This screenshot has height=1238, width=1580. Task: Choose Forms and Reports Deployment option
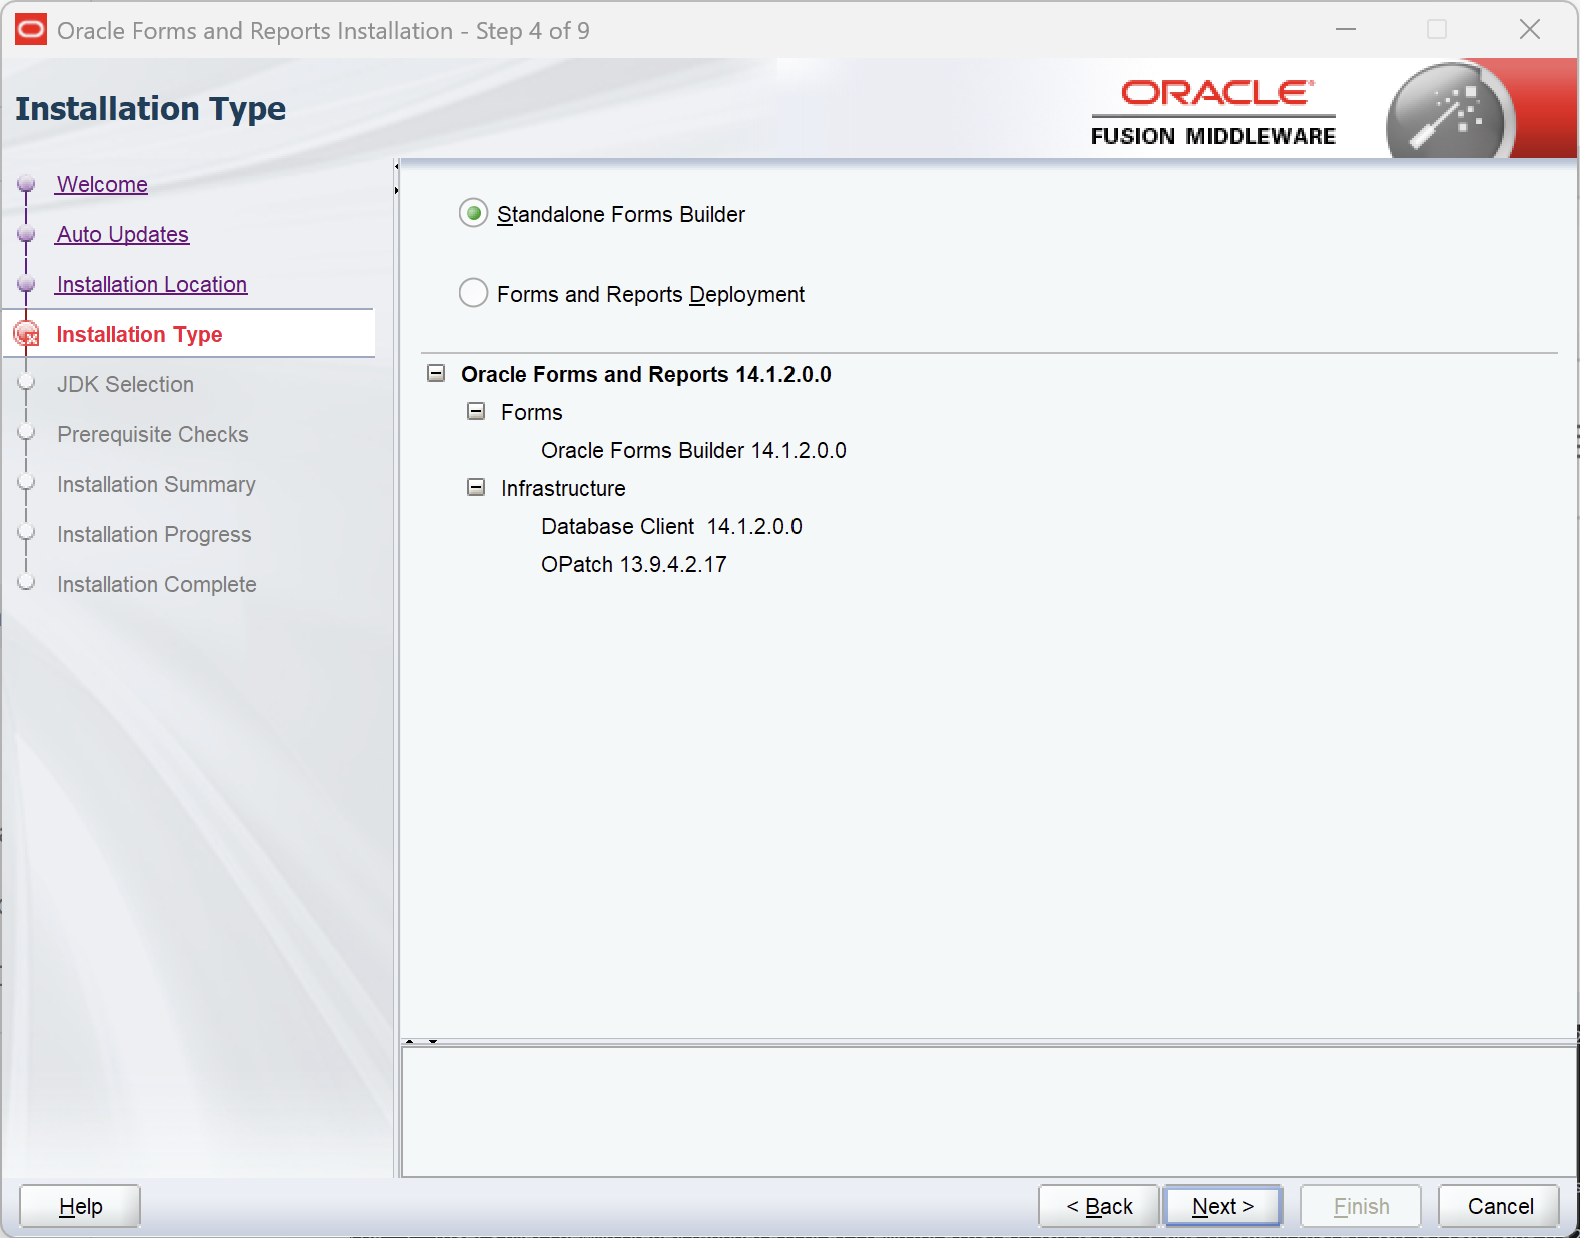point(473,293)
